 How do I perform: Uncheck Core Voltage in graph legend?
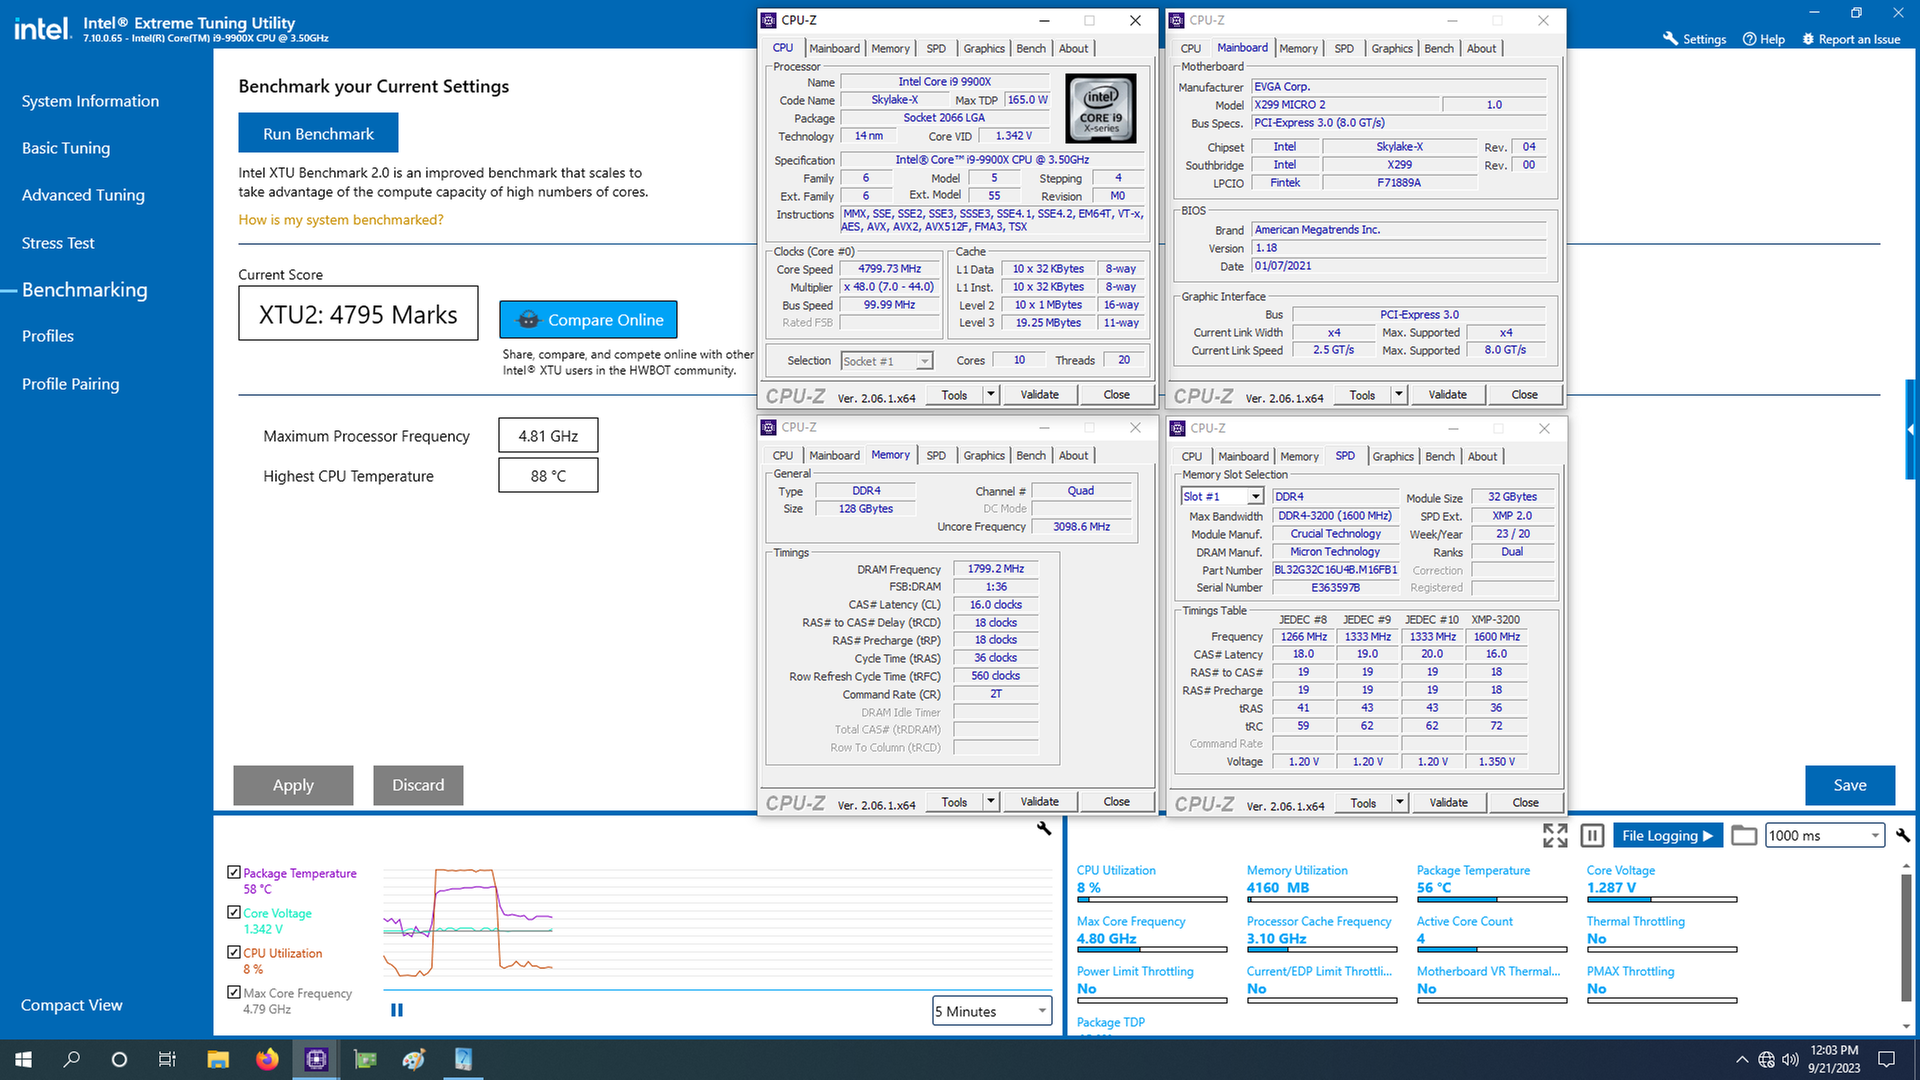tap(234, 912)
